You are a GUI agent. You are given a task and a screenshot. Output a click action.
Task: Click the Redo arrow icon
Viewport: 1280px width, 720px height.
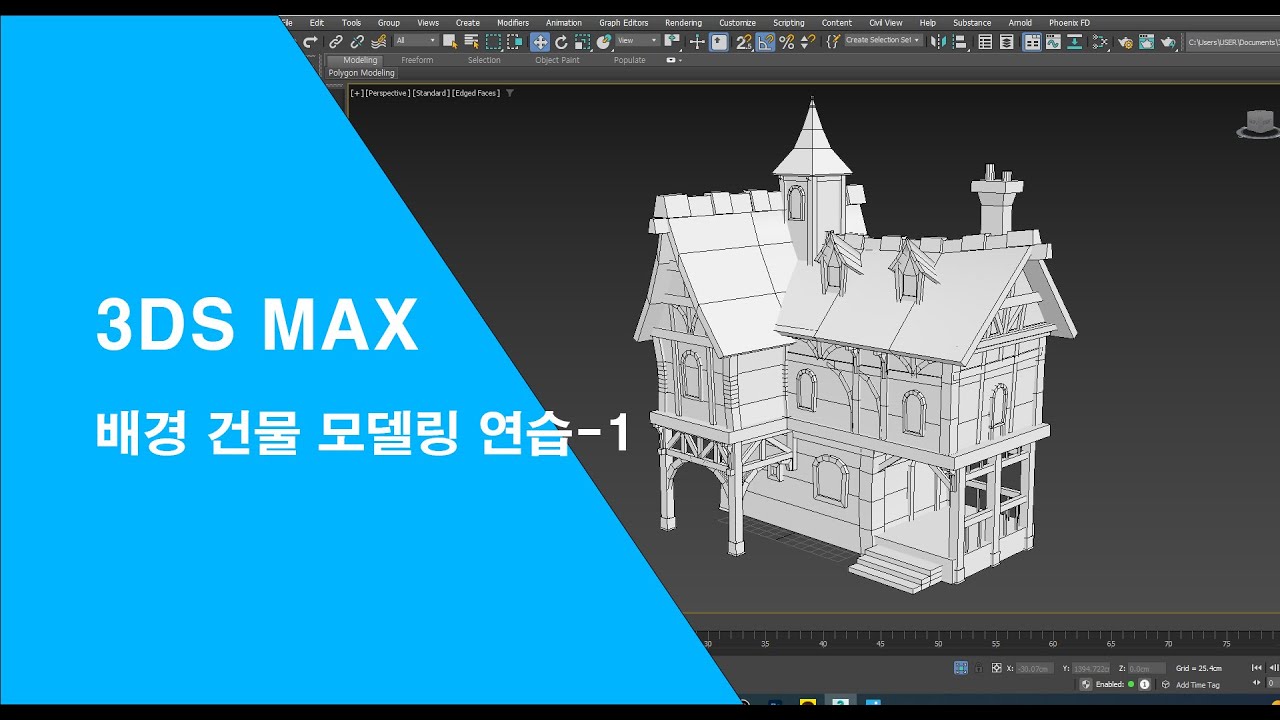[x=310, y=42]
